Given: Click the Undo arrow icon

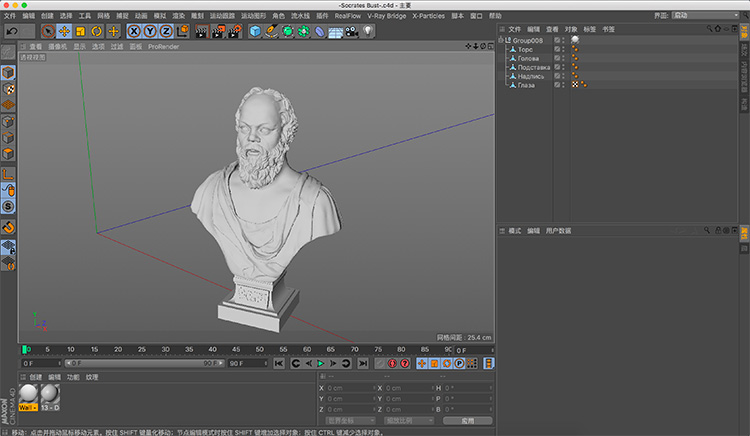Looking at the screenshot, I should 12,32.
